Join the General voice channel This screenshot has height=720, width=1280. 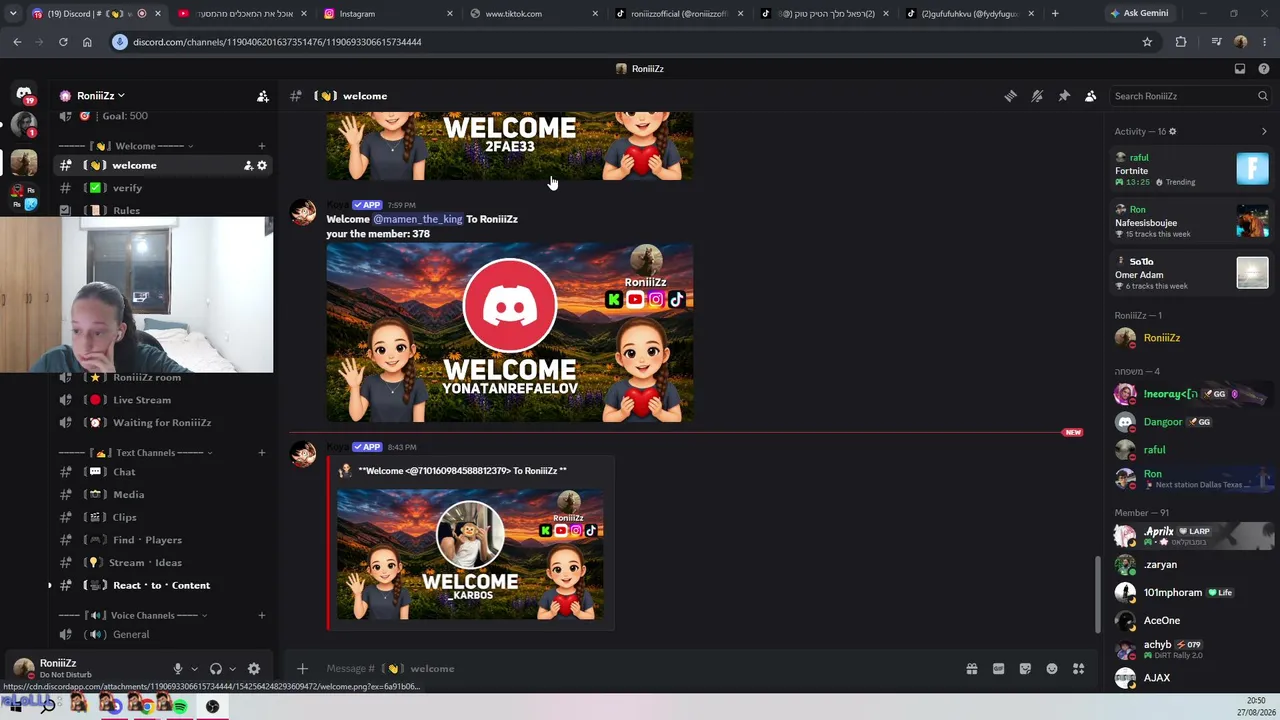(x=162, y=635)
